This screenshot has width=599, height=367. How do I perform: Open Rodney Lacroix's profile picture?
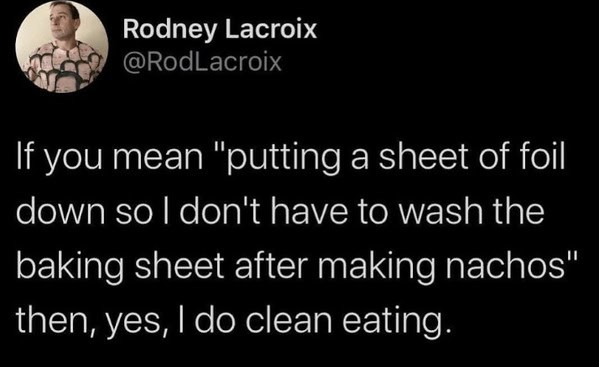tap(62, 46)
